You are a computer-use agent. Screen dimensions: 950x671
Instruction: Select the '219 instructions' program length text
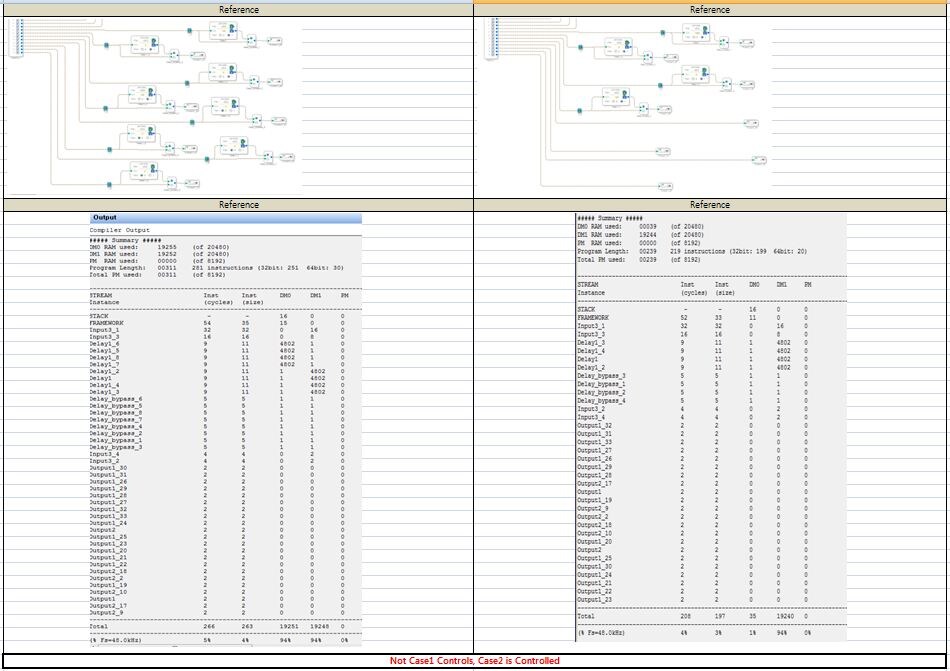click(x=697, y=251)
